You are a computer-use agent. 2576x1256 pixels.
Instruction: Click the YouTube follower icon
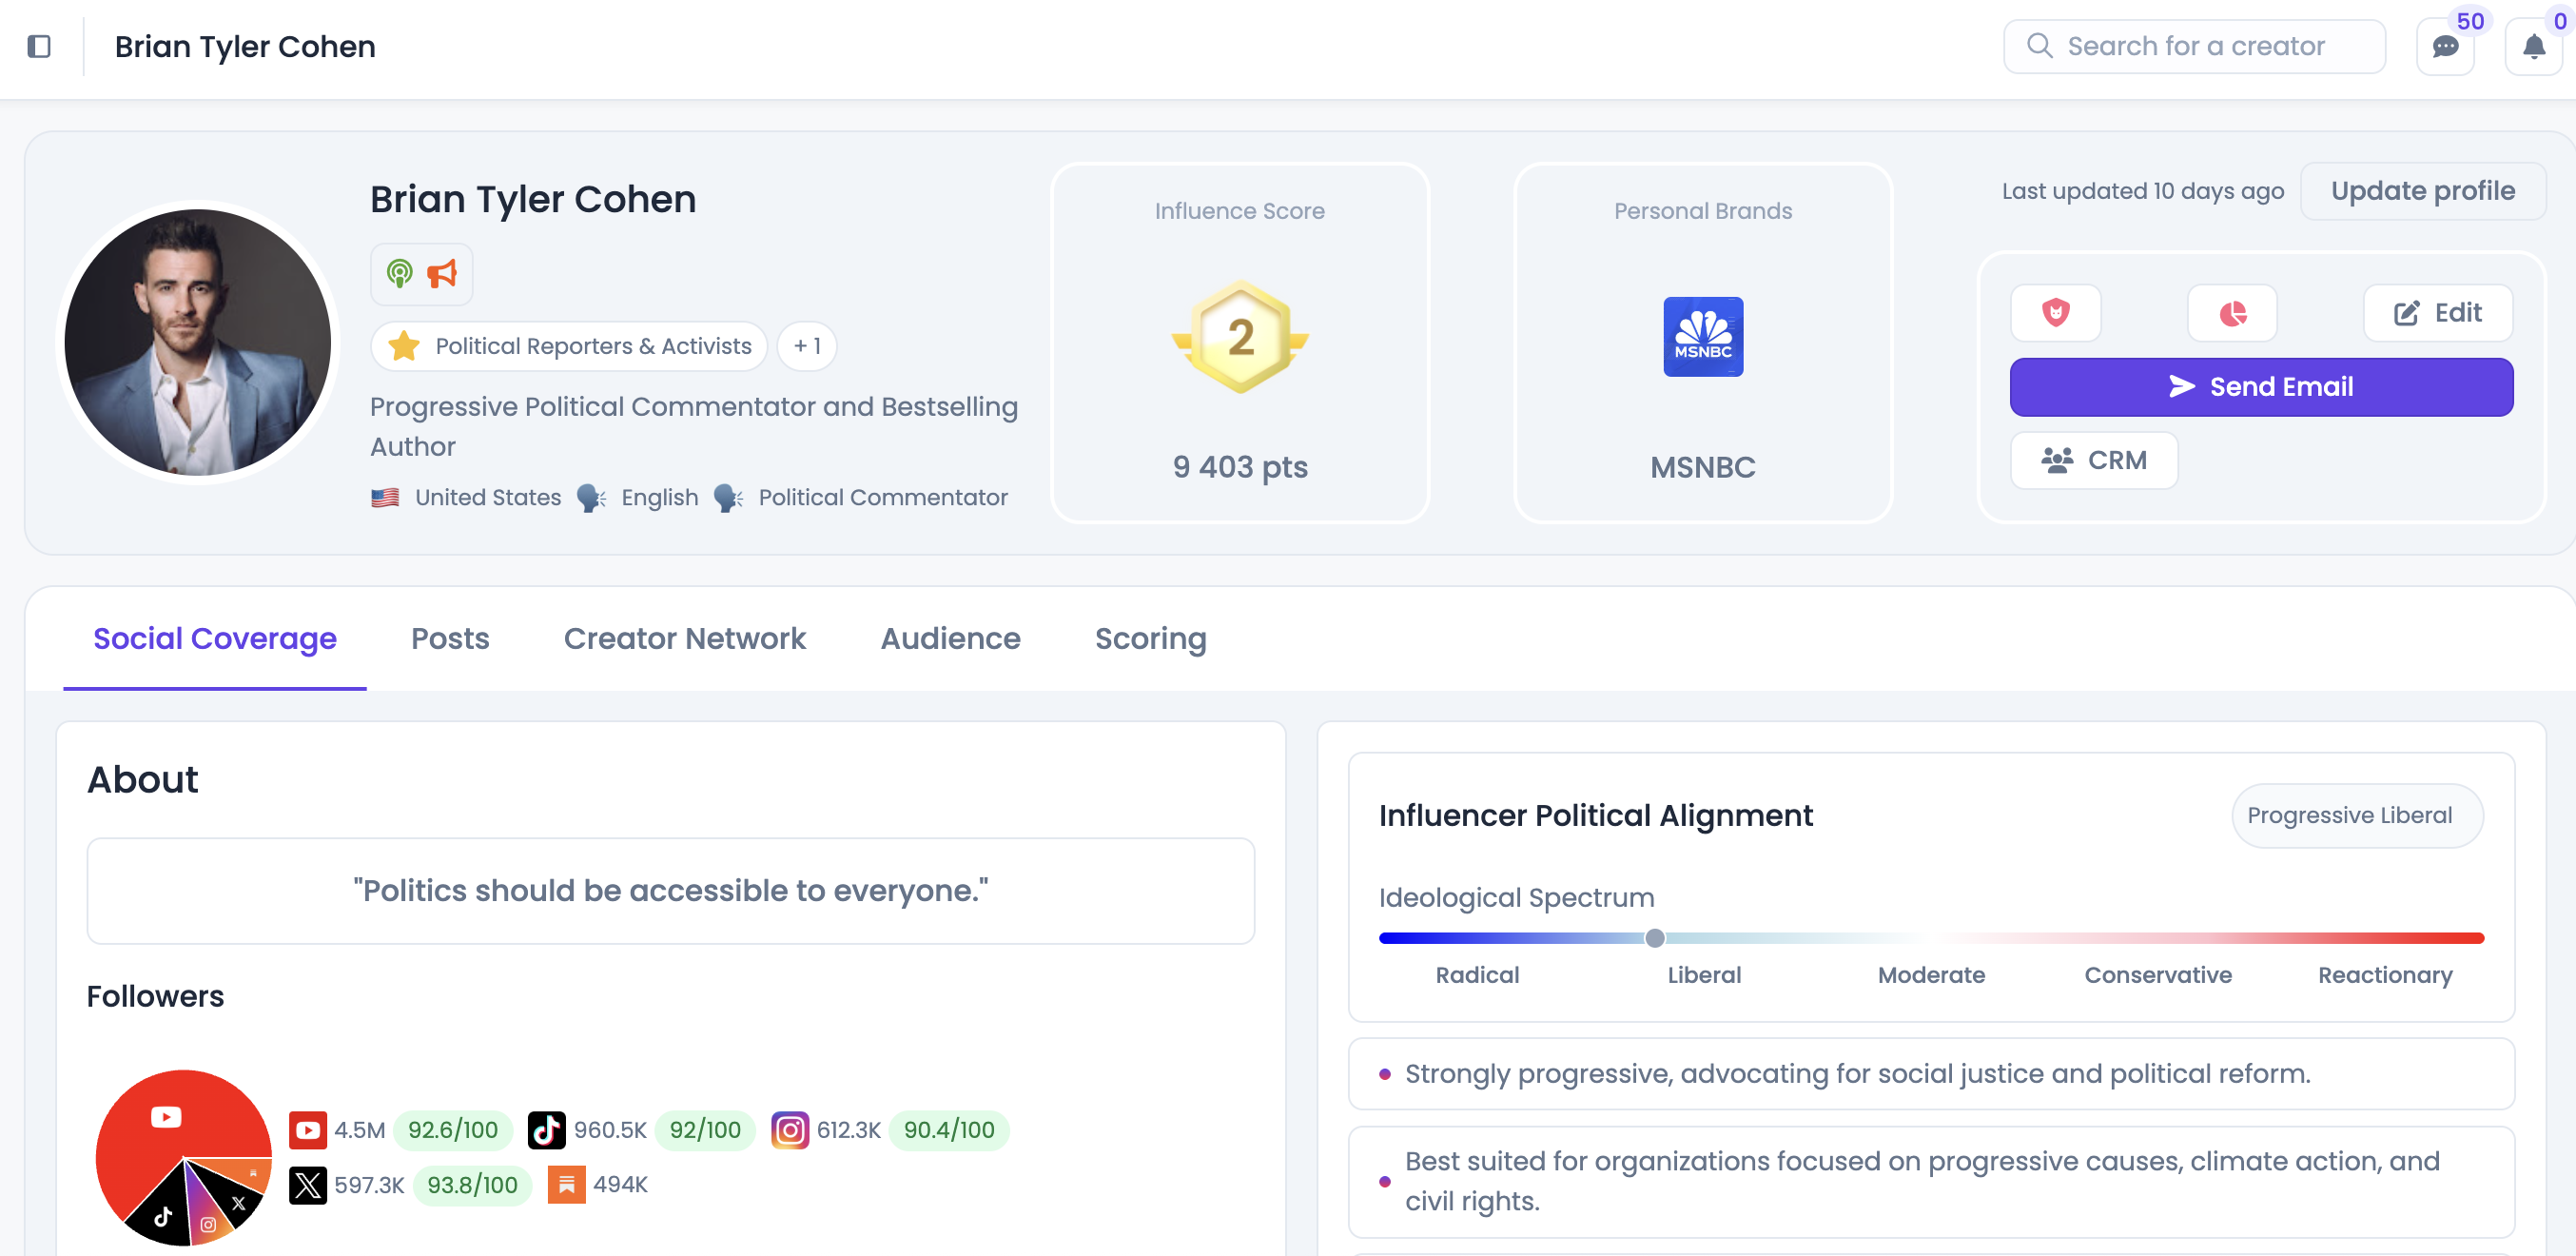[x=308, y=1130]
